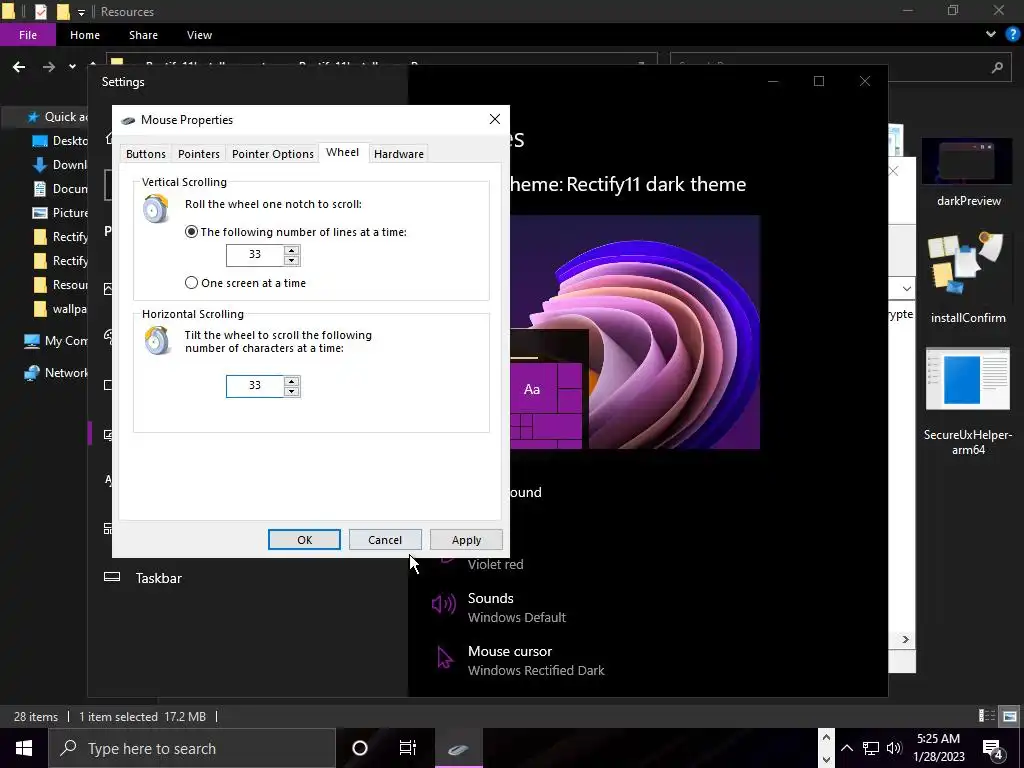The image size is (1024, 768).
Task: Click the Sounds speaker icon in Settings
Action: 444,604
